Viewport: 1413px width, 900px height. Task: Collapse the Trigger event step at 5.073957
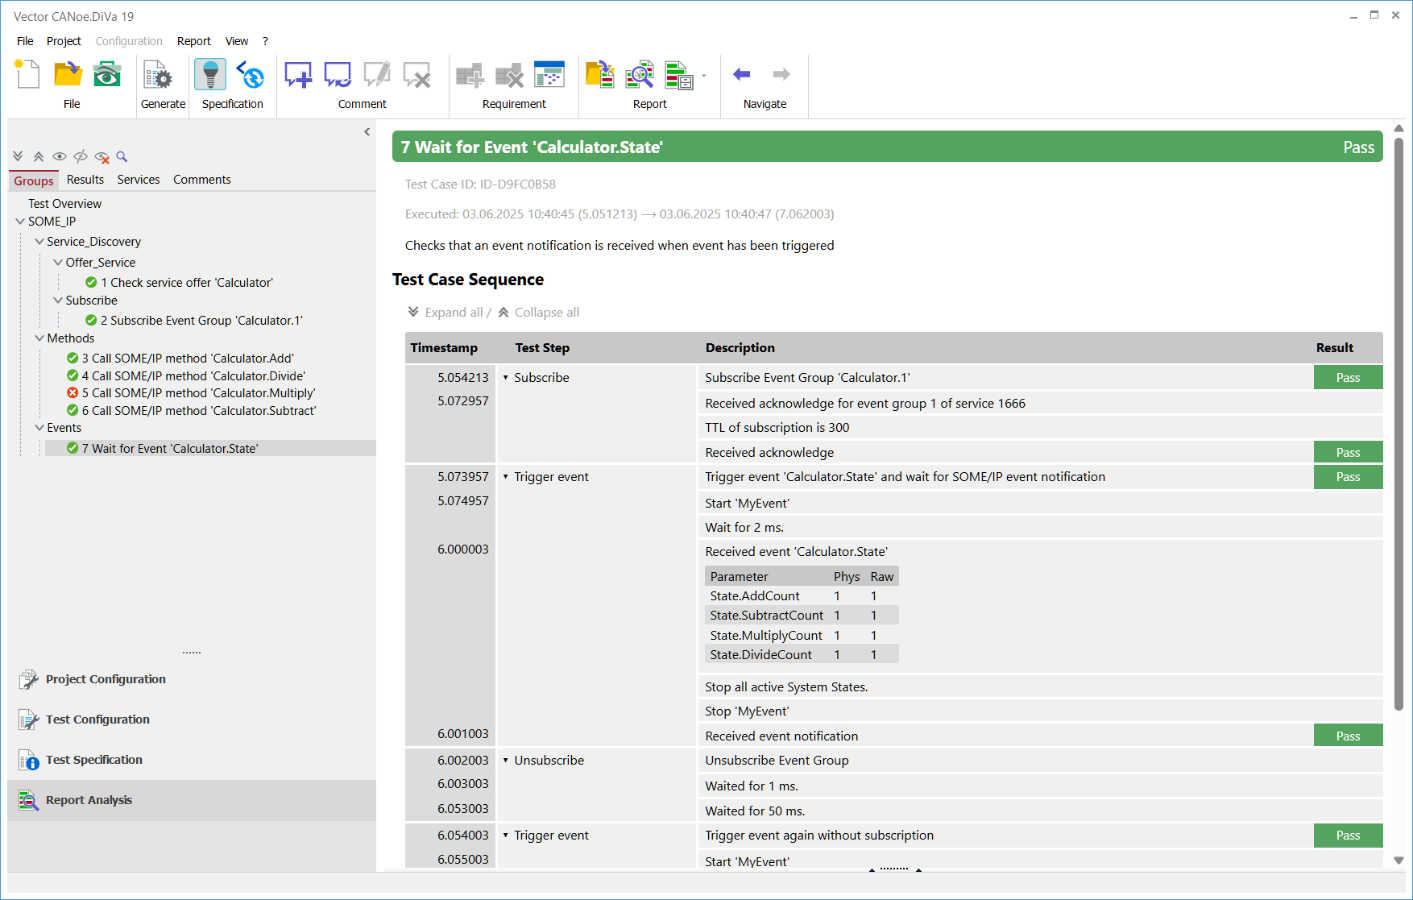click(506, 477)
